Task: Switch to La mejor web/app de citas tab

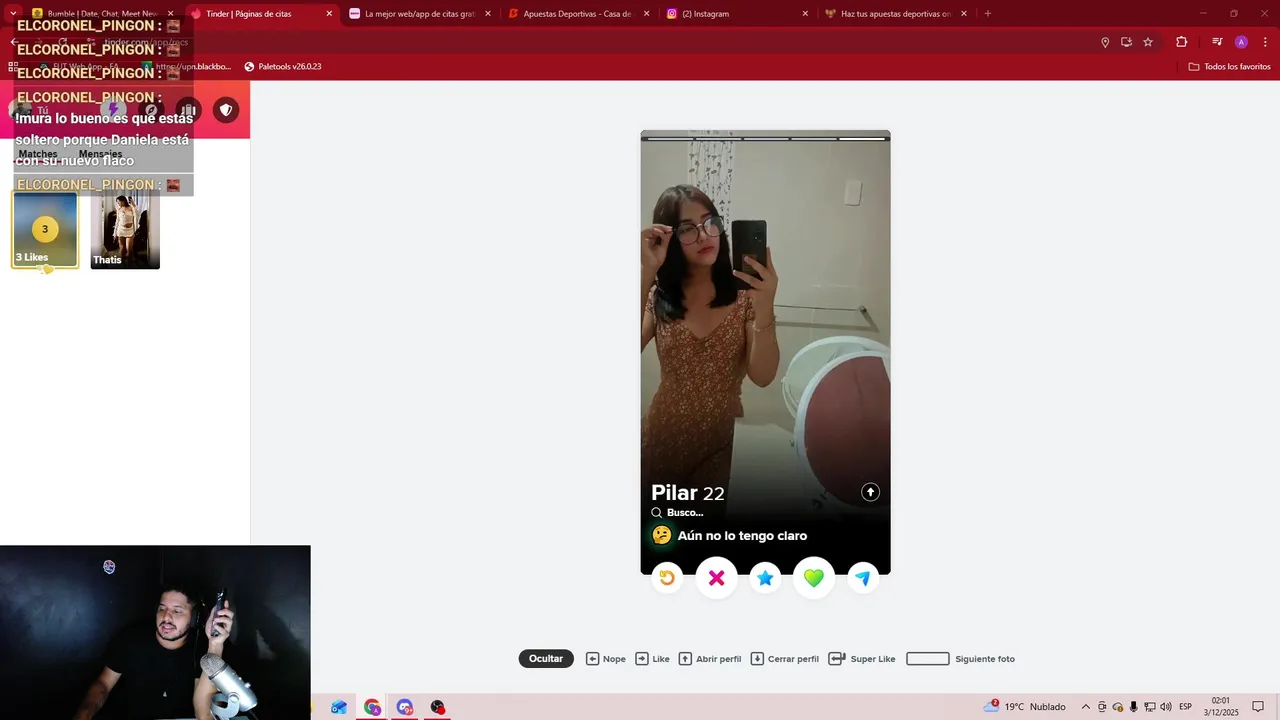Action: pos(418,14)
